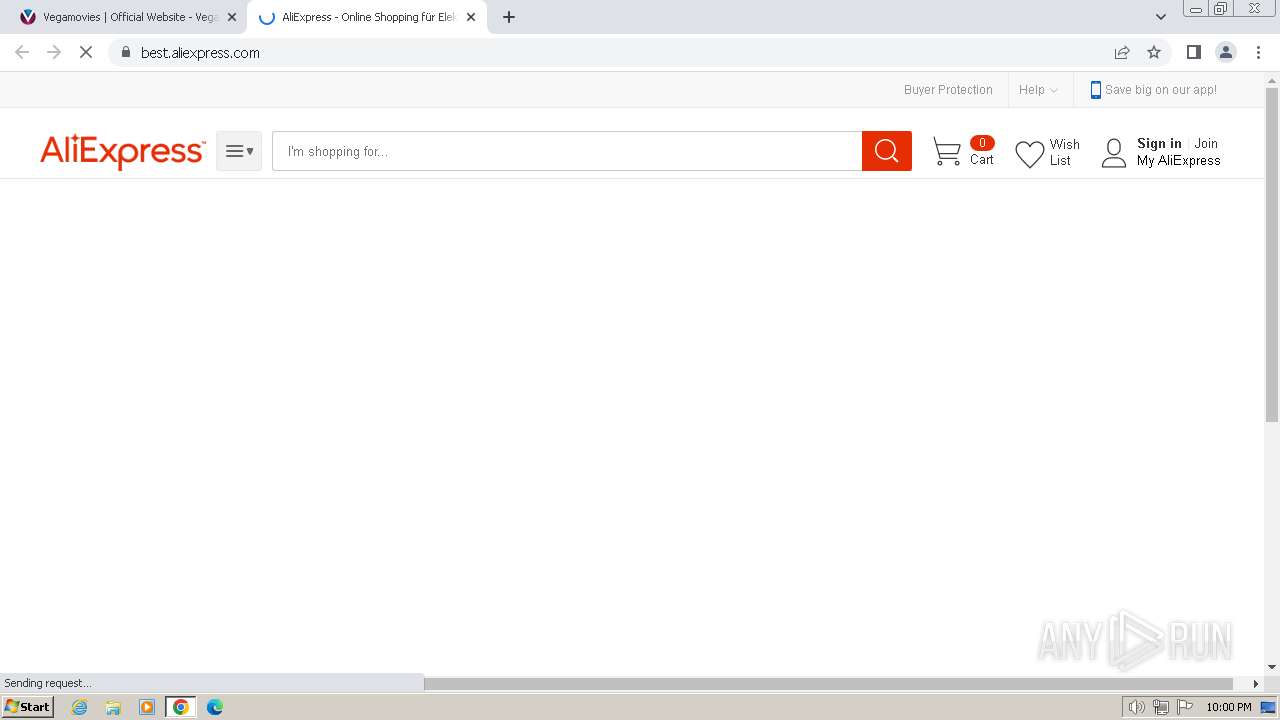Click the address bar URL best.aliexpress.com
The height and width of the screenshot is (720, 1280).
(x=200, y=53)
